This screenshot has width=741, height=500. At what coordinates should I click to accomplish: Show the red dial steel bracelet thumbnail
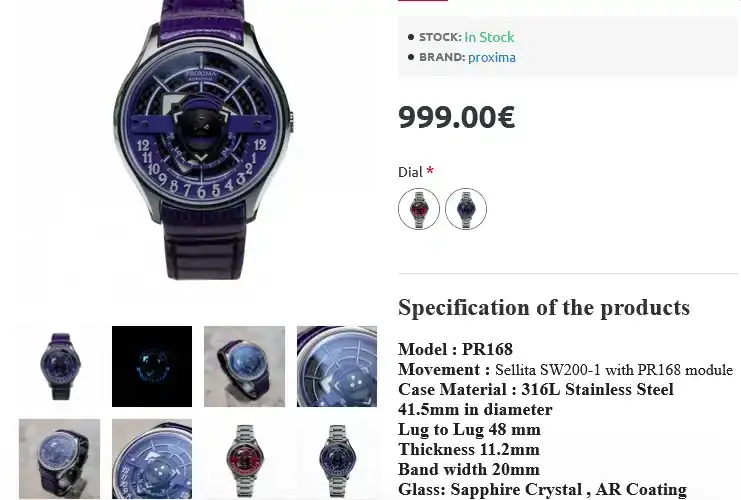[244, 459]
